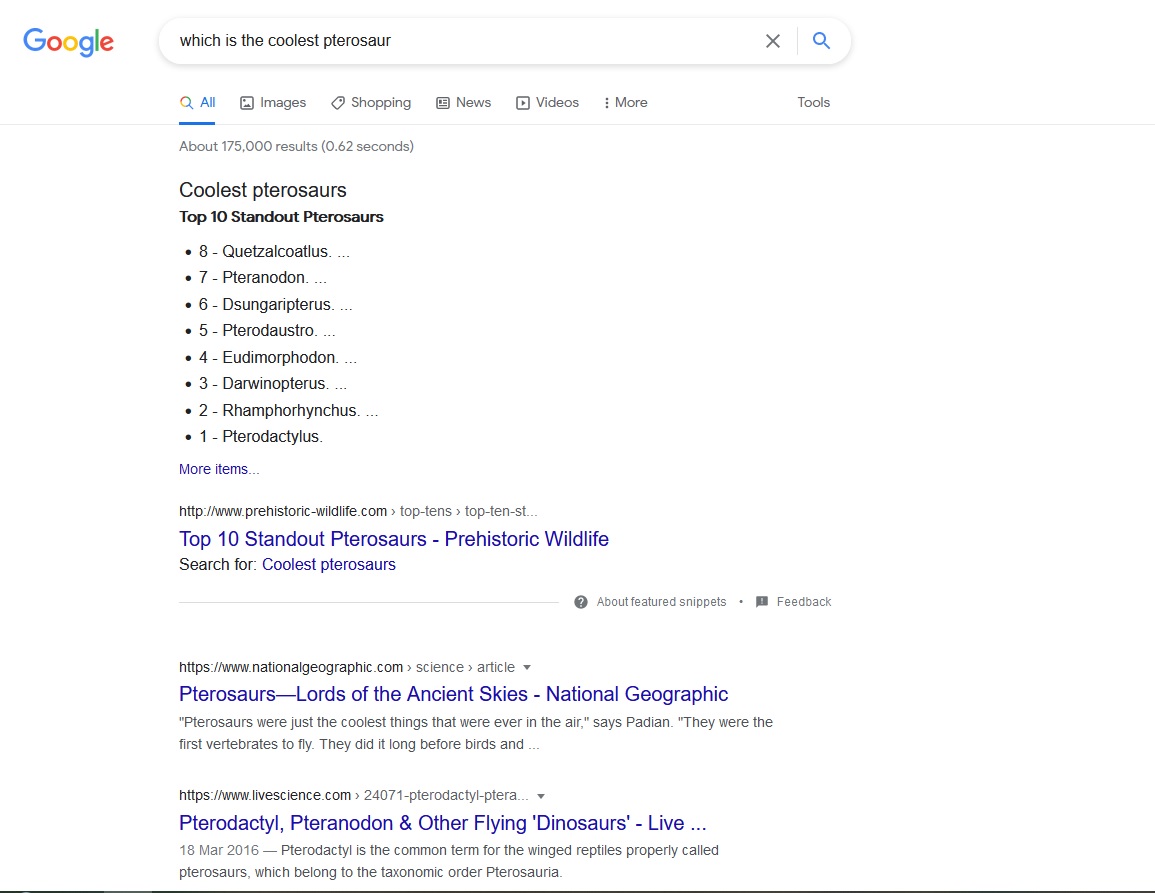Open the Live Science Pterodactyl result
The image size is (1155, 893).
(x=443, y=823)
